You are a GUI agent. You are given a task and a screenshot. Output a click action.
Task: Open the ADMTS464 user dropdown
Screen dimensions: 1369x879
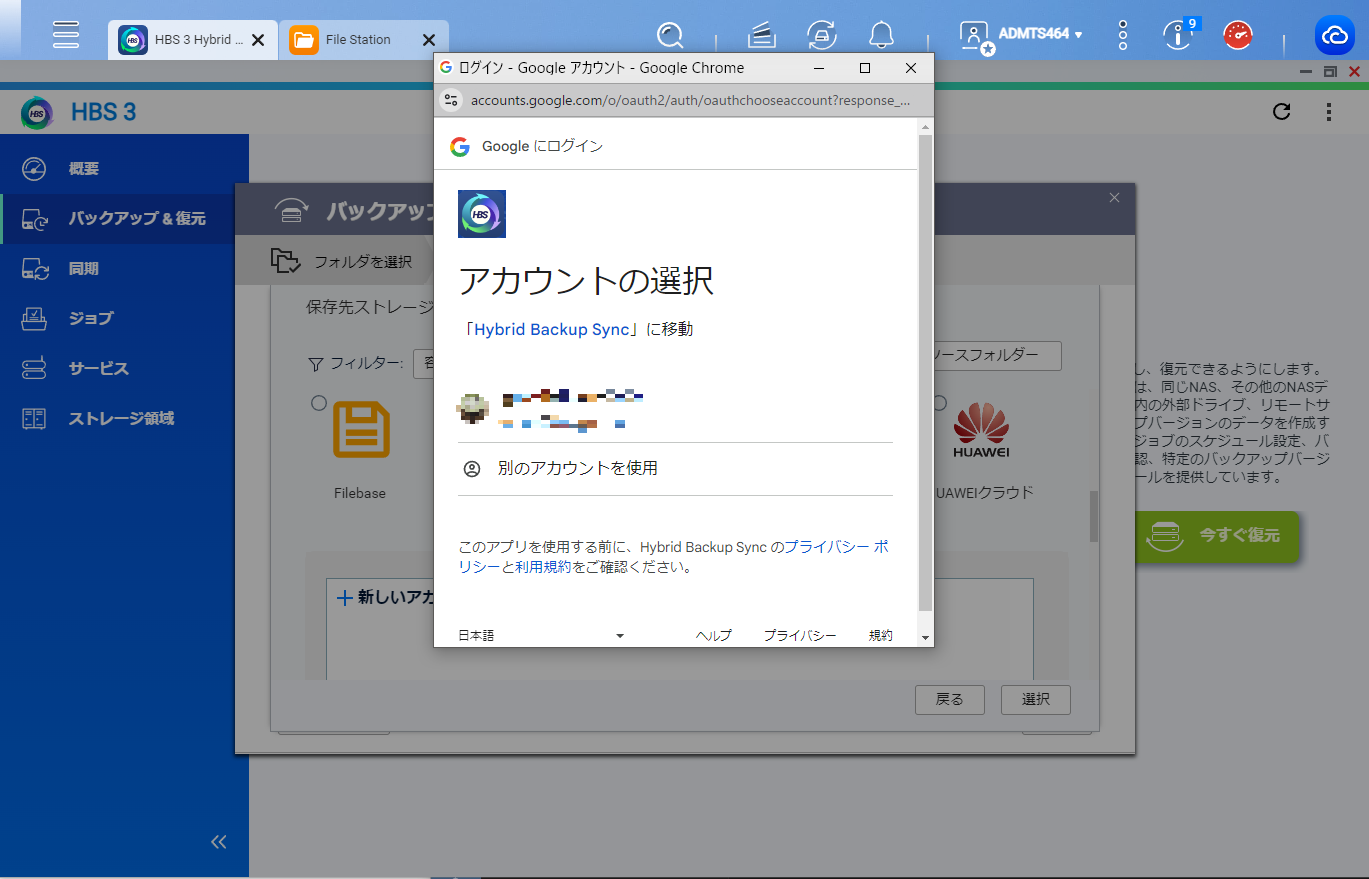(1041, 34)
